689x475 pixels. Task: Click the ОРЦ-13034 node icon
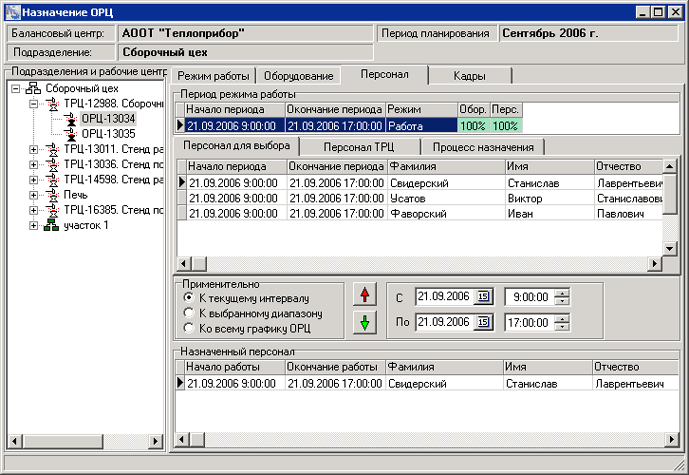click(70, 119)
